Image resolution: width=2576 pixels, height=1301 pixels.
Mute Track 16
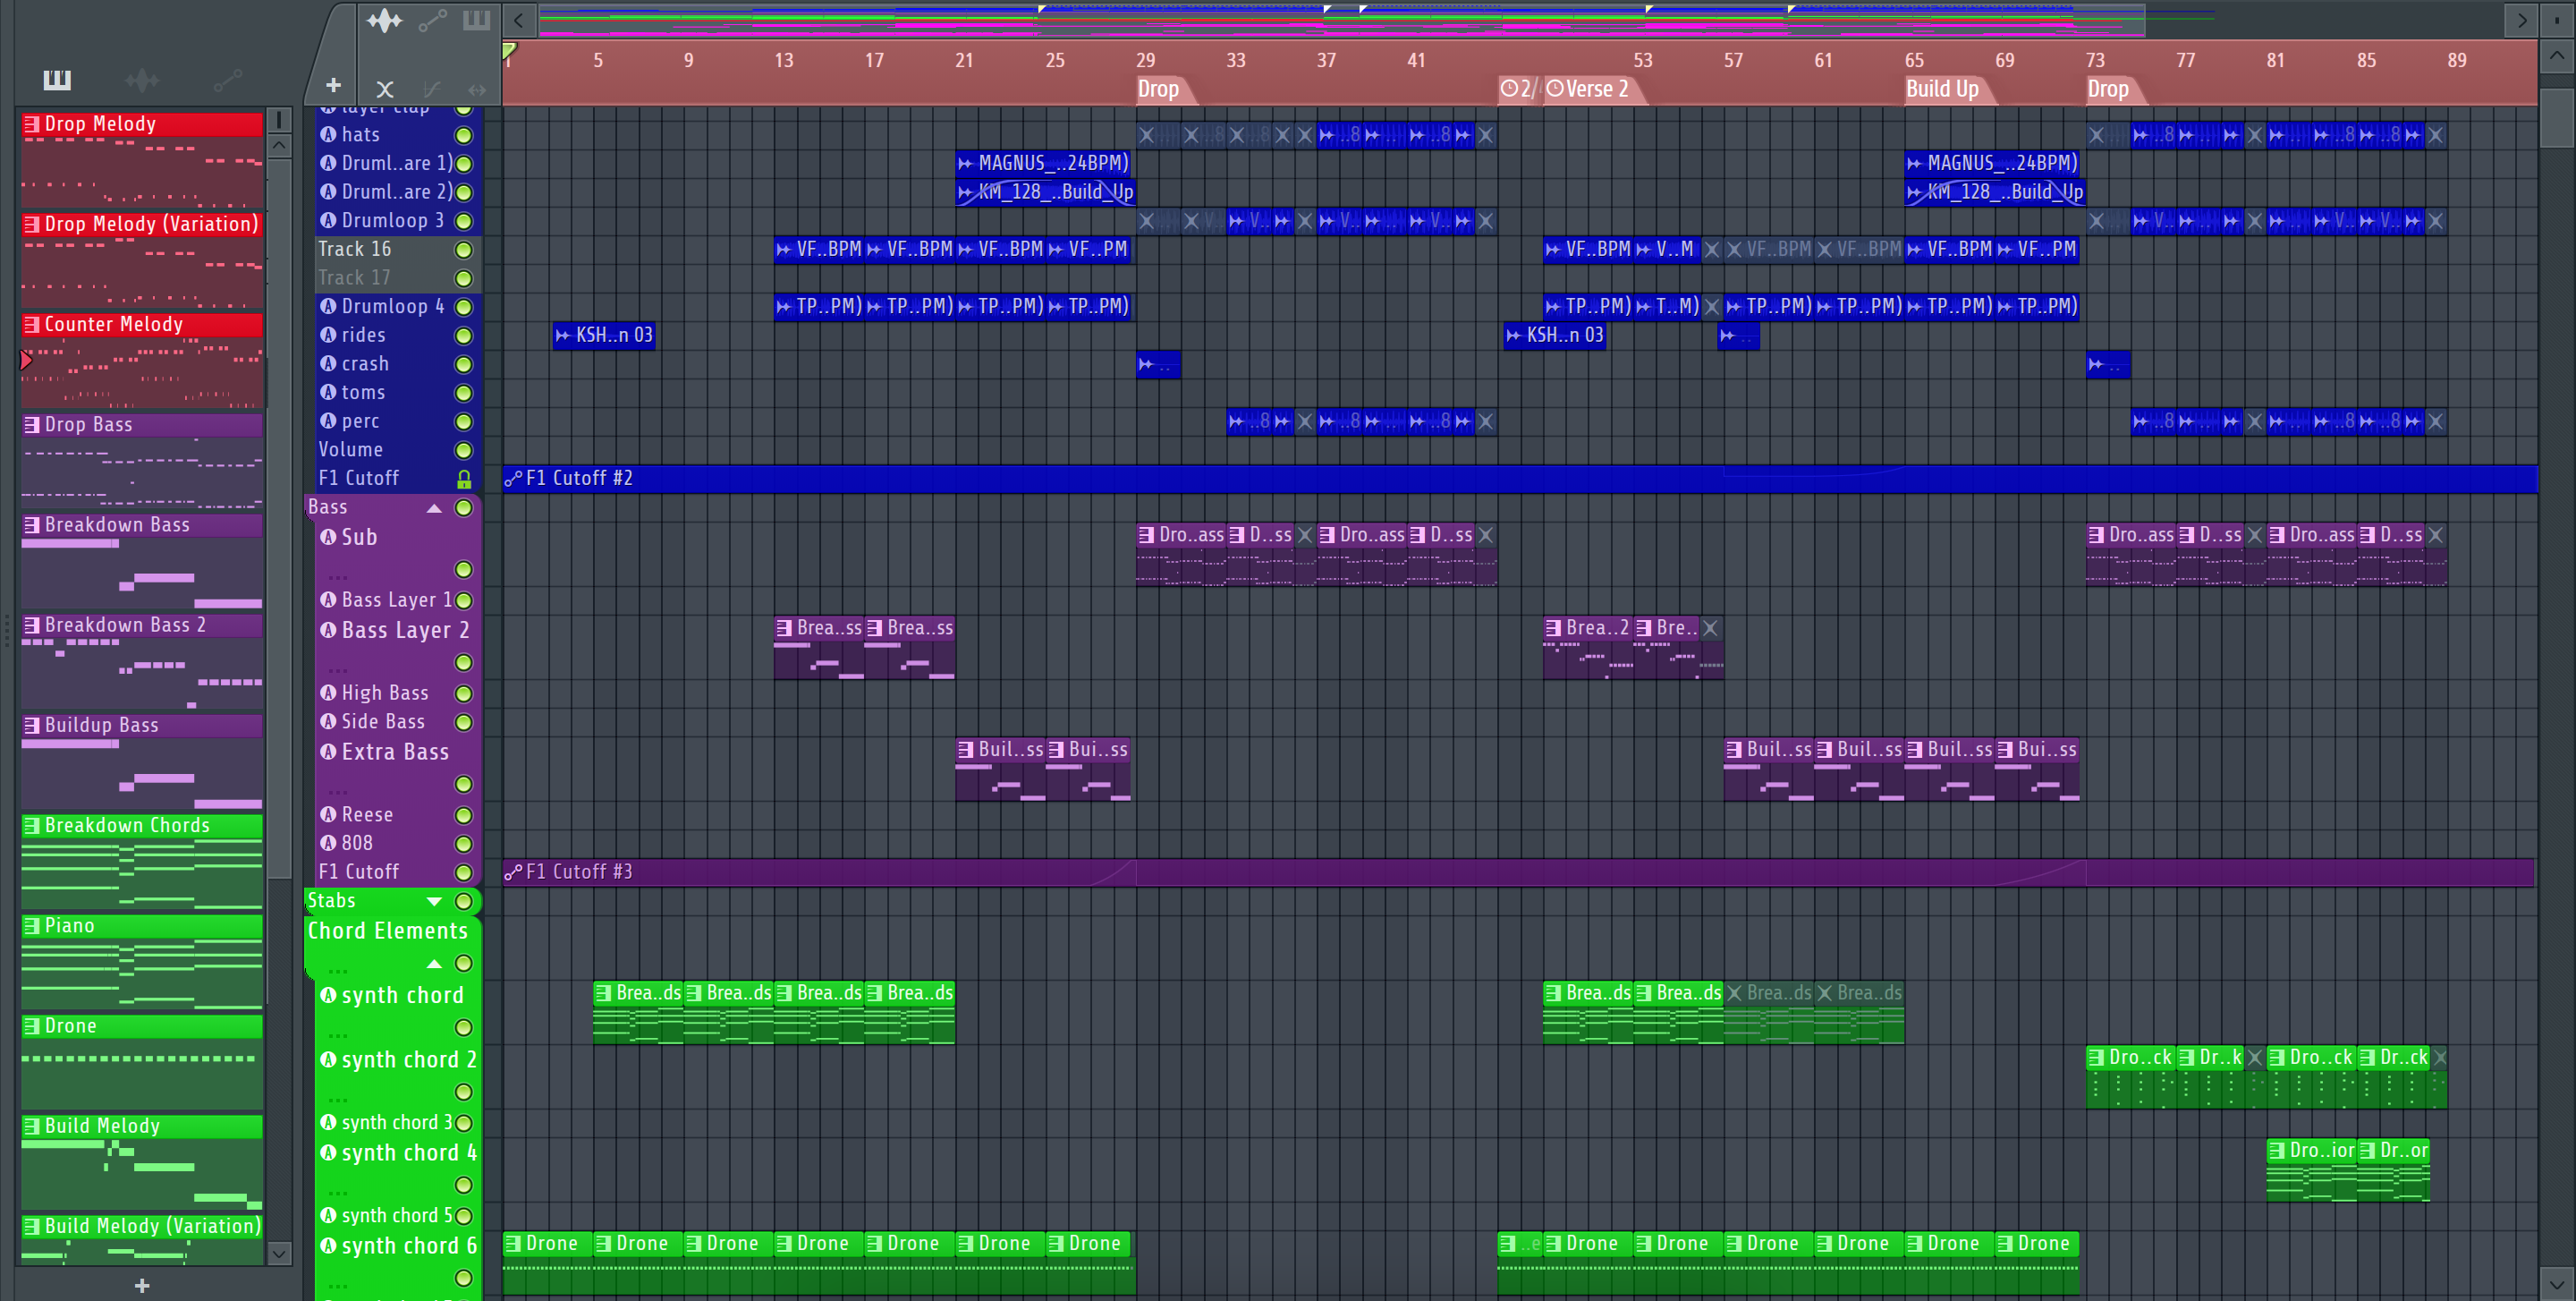pos(464,250)
